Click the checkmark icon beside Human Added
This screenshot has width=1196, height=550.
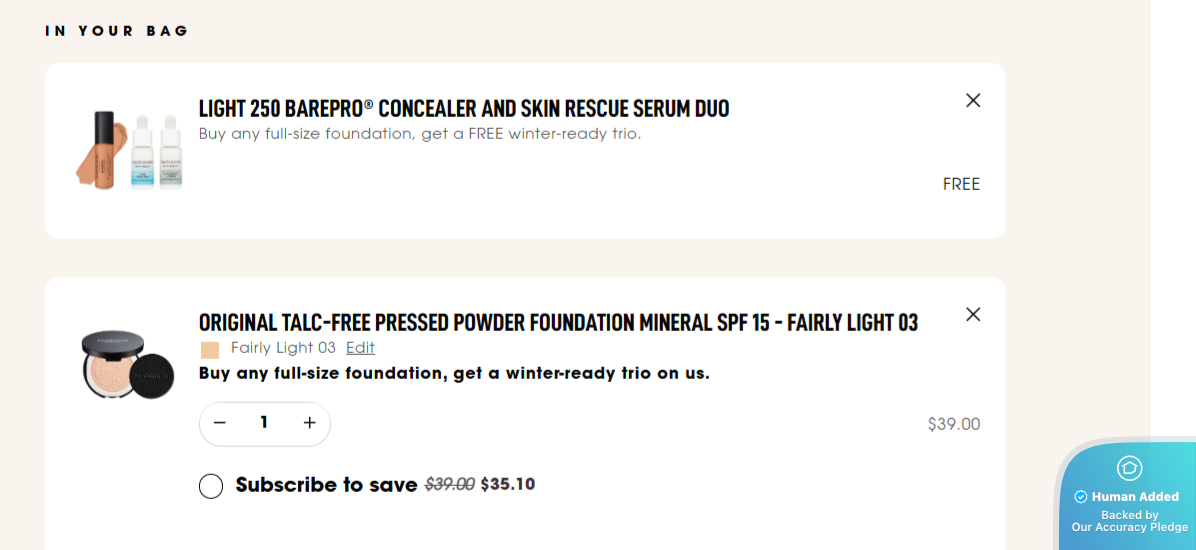1080,497
